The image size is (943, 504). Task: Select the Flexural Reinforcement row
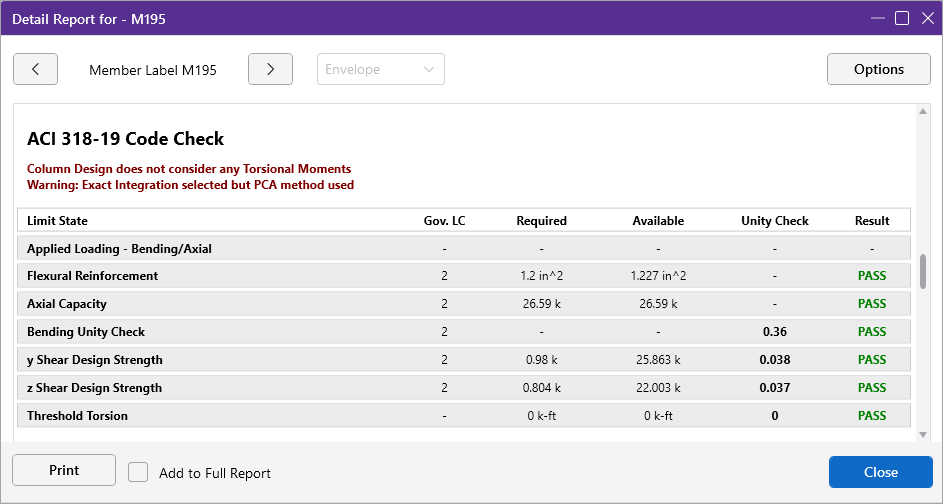tap(93, 276)
